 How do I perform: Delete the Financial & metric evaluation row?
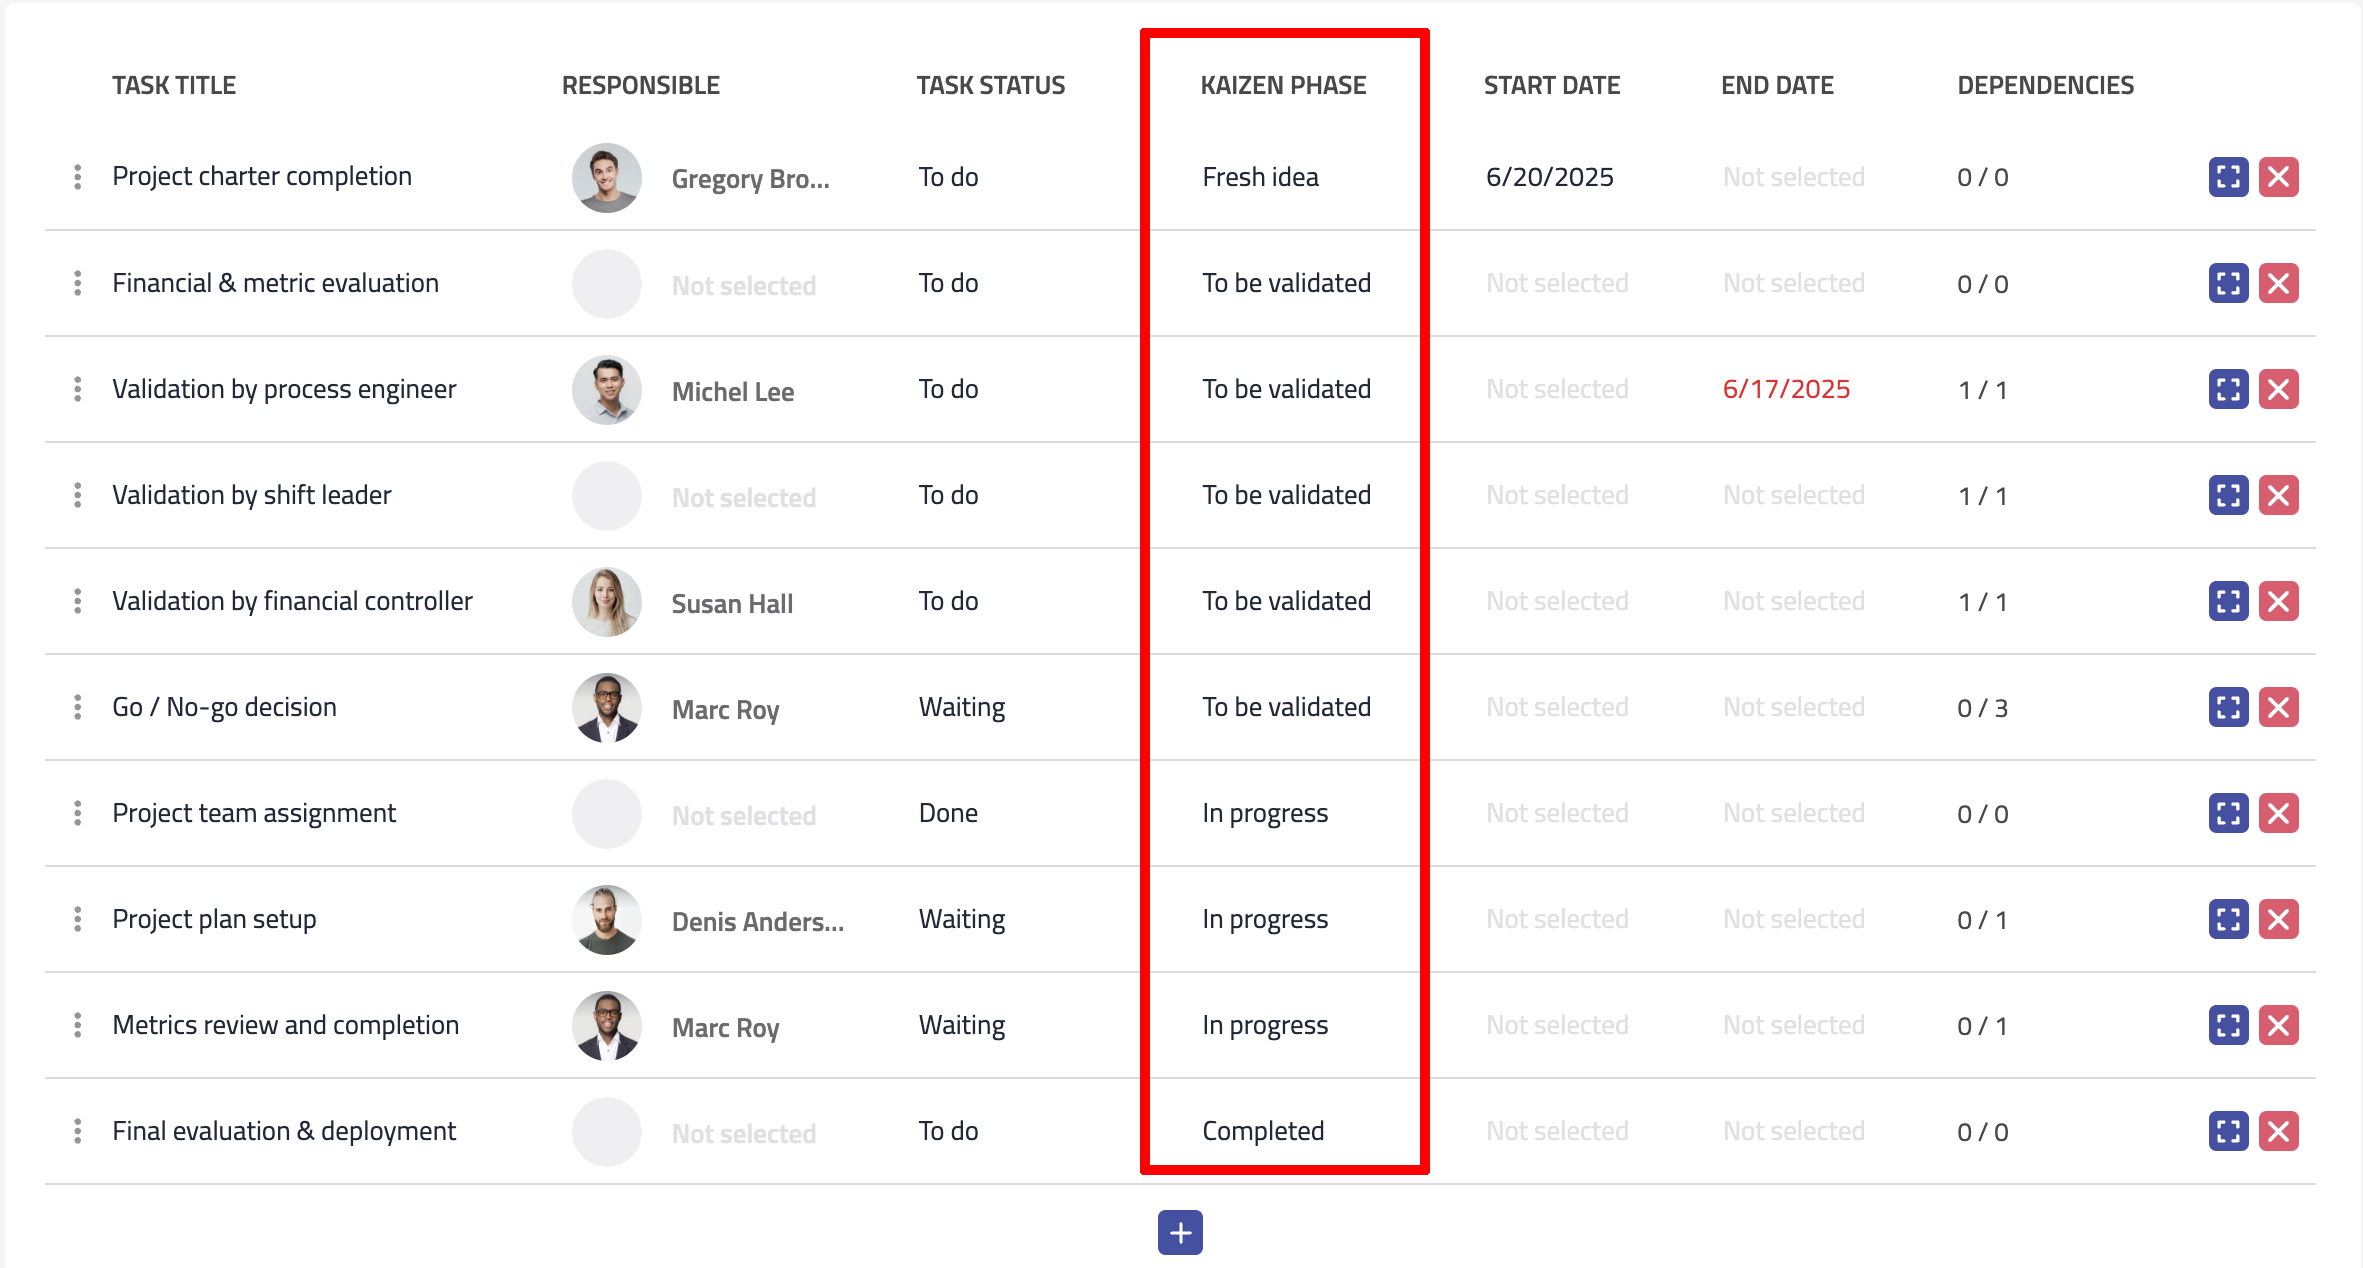pos(2278,283)
